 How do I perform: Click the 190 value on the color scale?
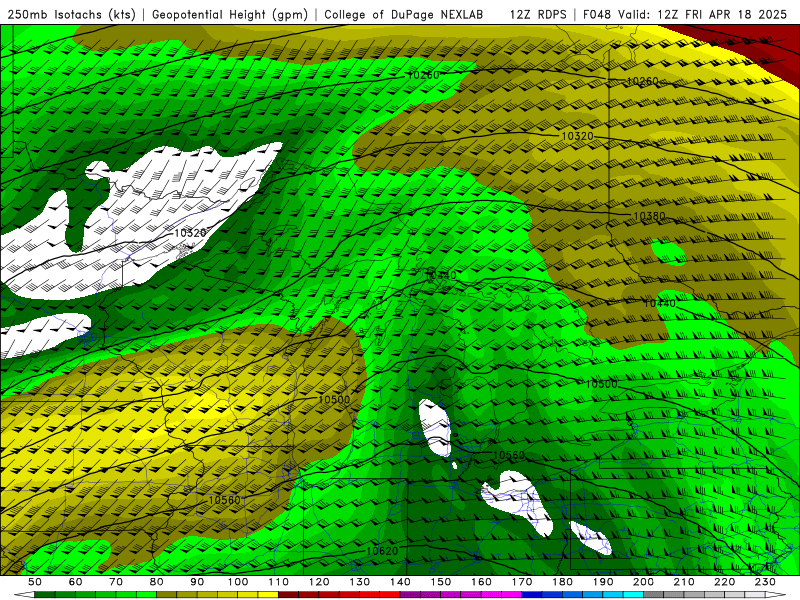[x=603, y=582]
